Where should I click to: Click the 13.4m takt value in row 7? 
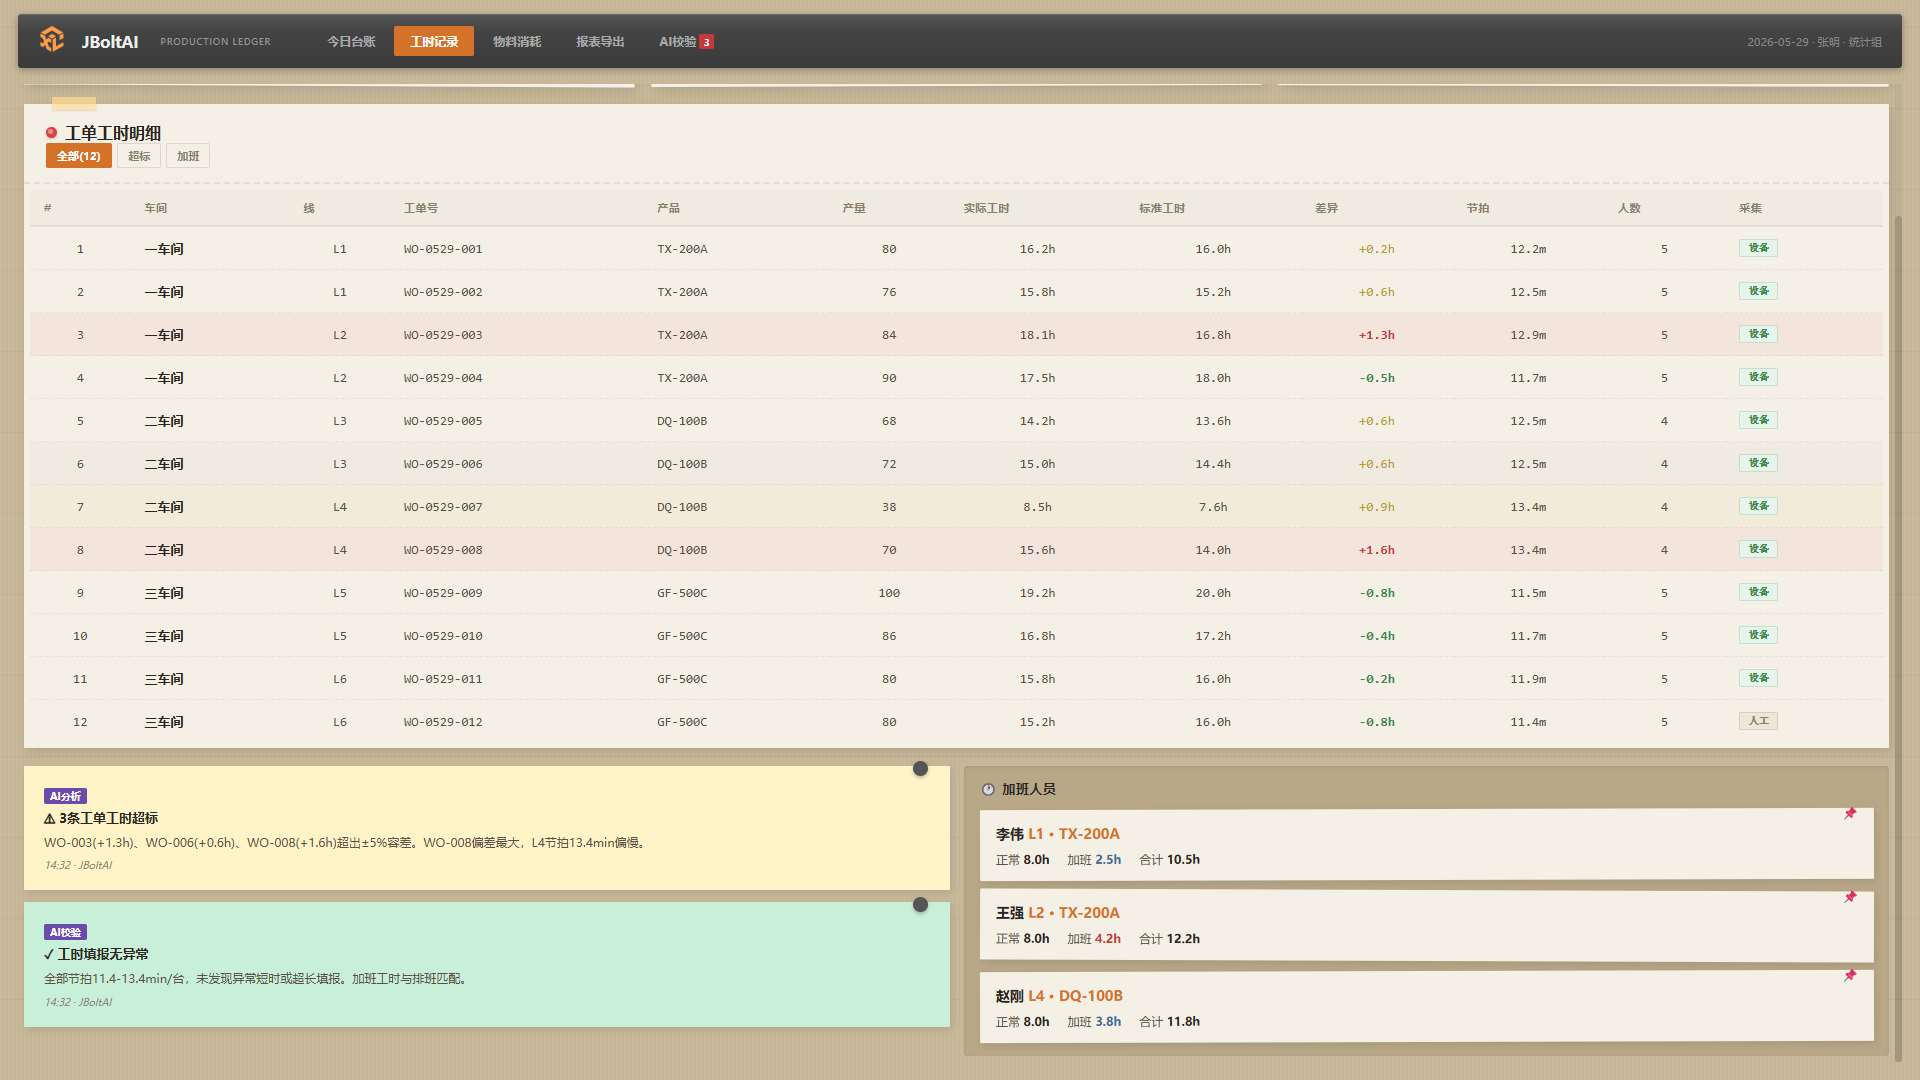click(1528, 507)
